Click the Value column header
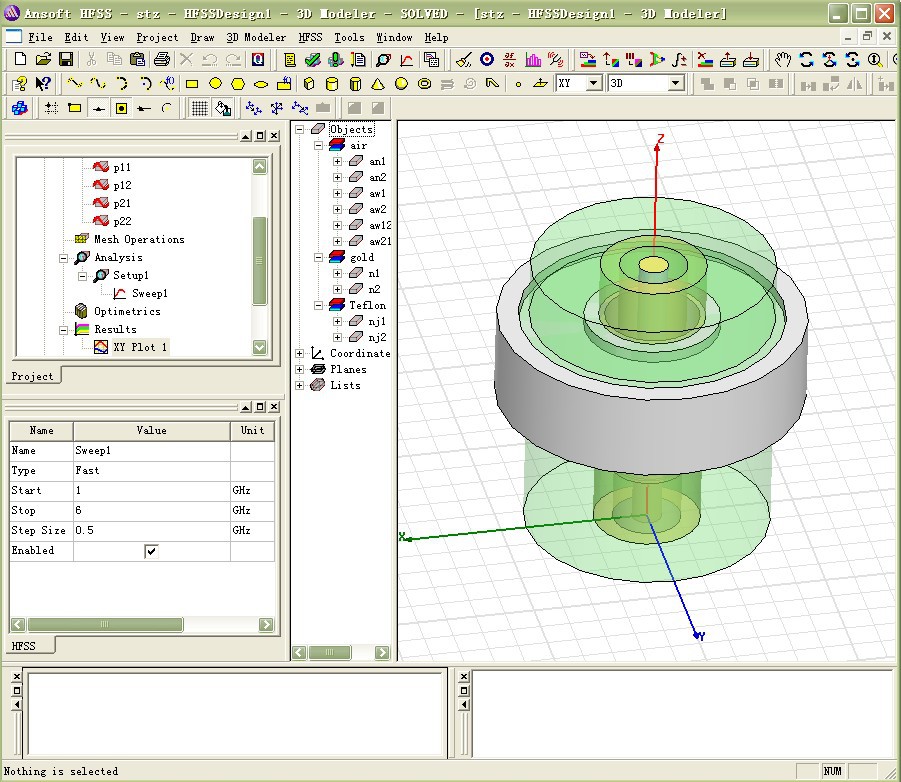Image resolution: width=901 pixels, height=782 pixels. (152, 430)
